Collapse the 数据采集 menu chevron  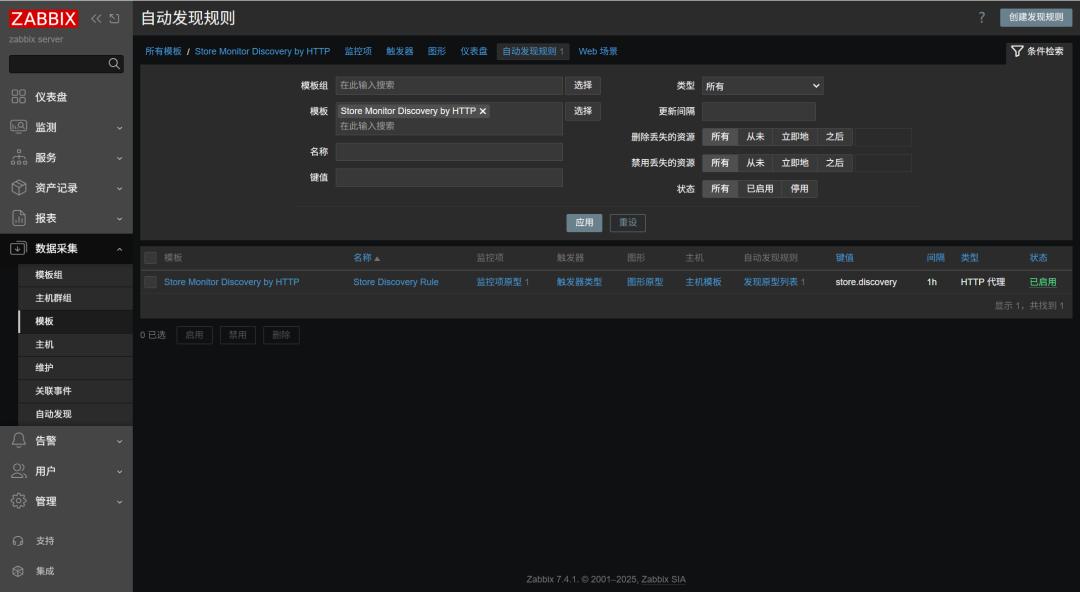(119, 249)
